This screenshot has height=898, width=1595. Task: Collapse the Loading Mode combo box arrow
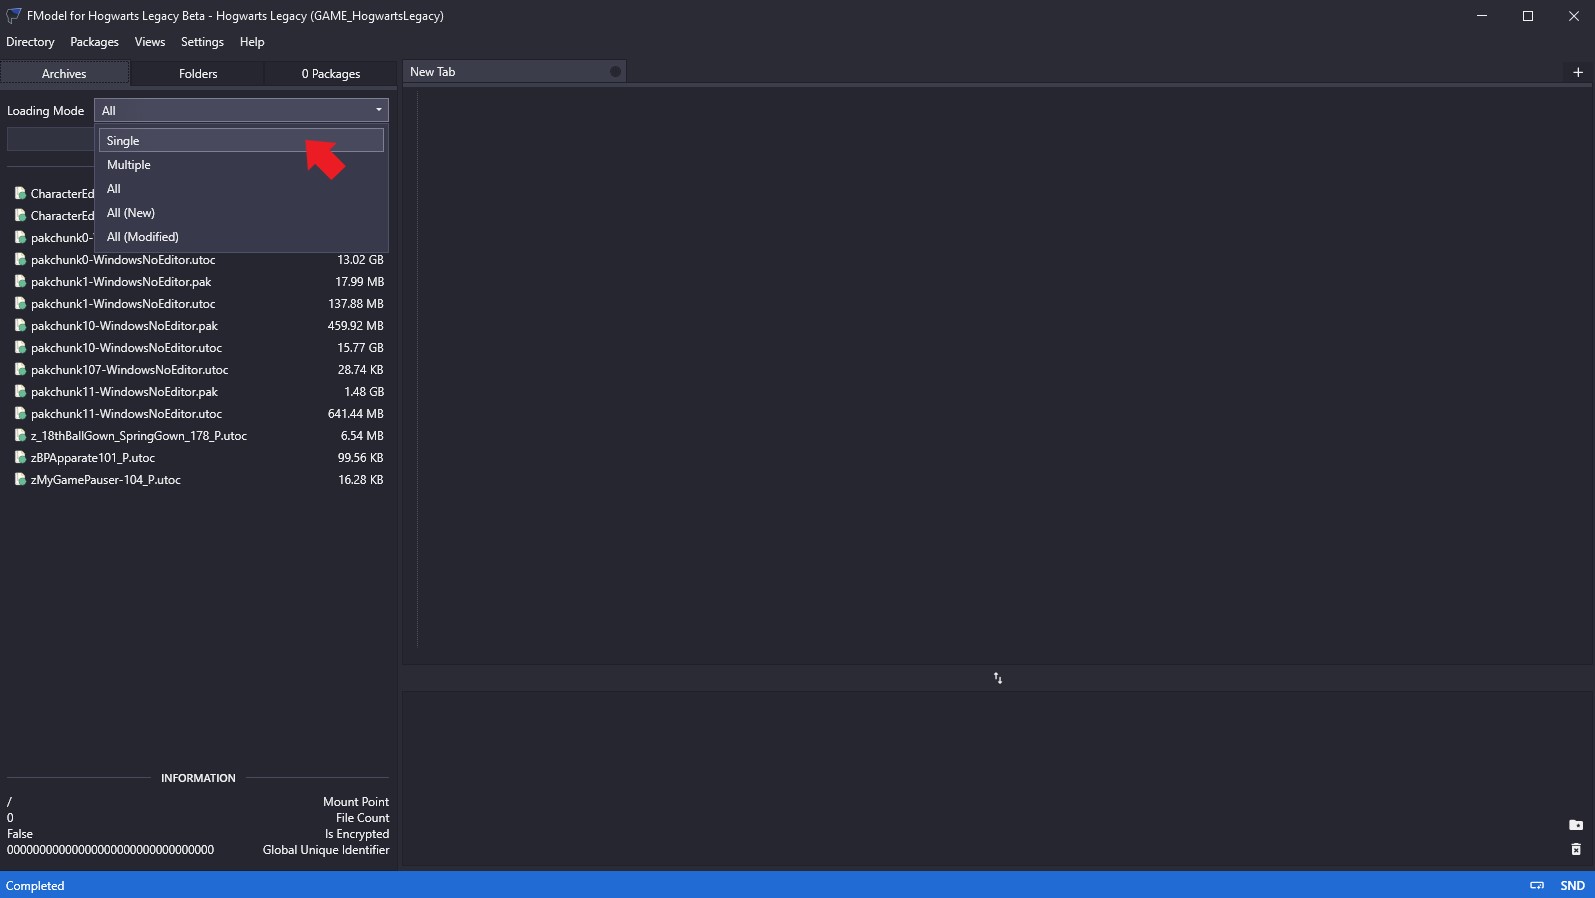coord(379,110)
